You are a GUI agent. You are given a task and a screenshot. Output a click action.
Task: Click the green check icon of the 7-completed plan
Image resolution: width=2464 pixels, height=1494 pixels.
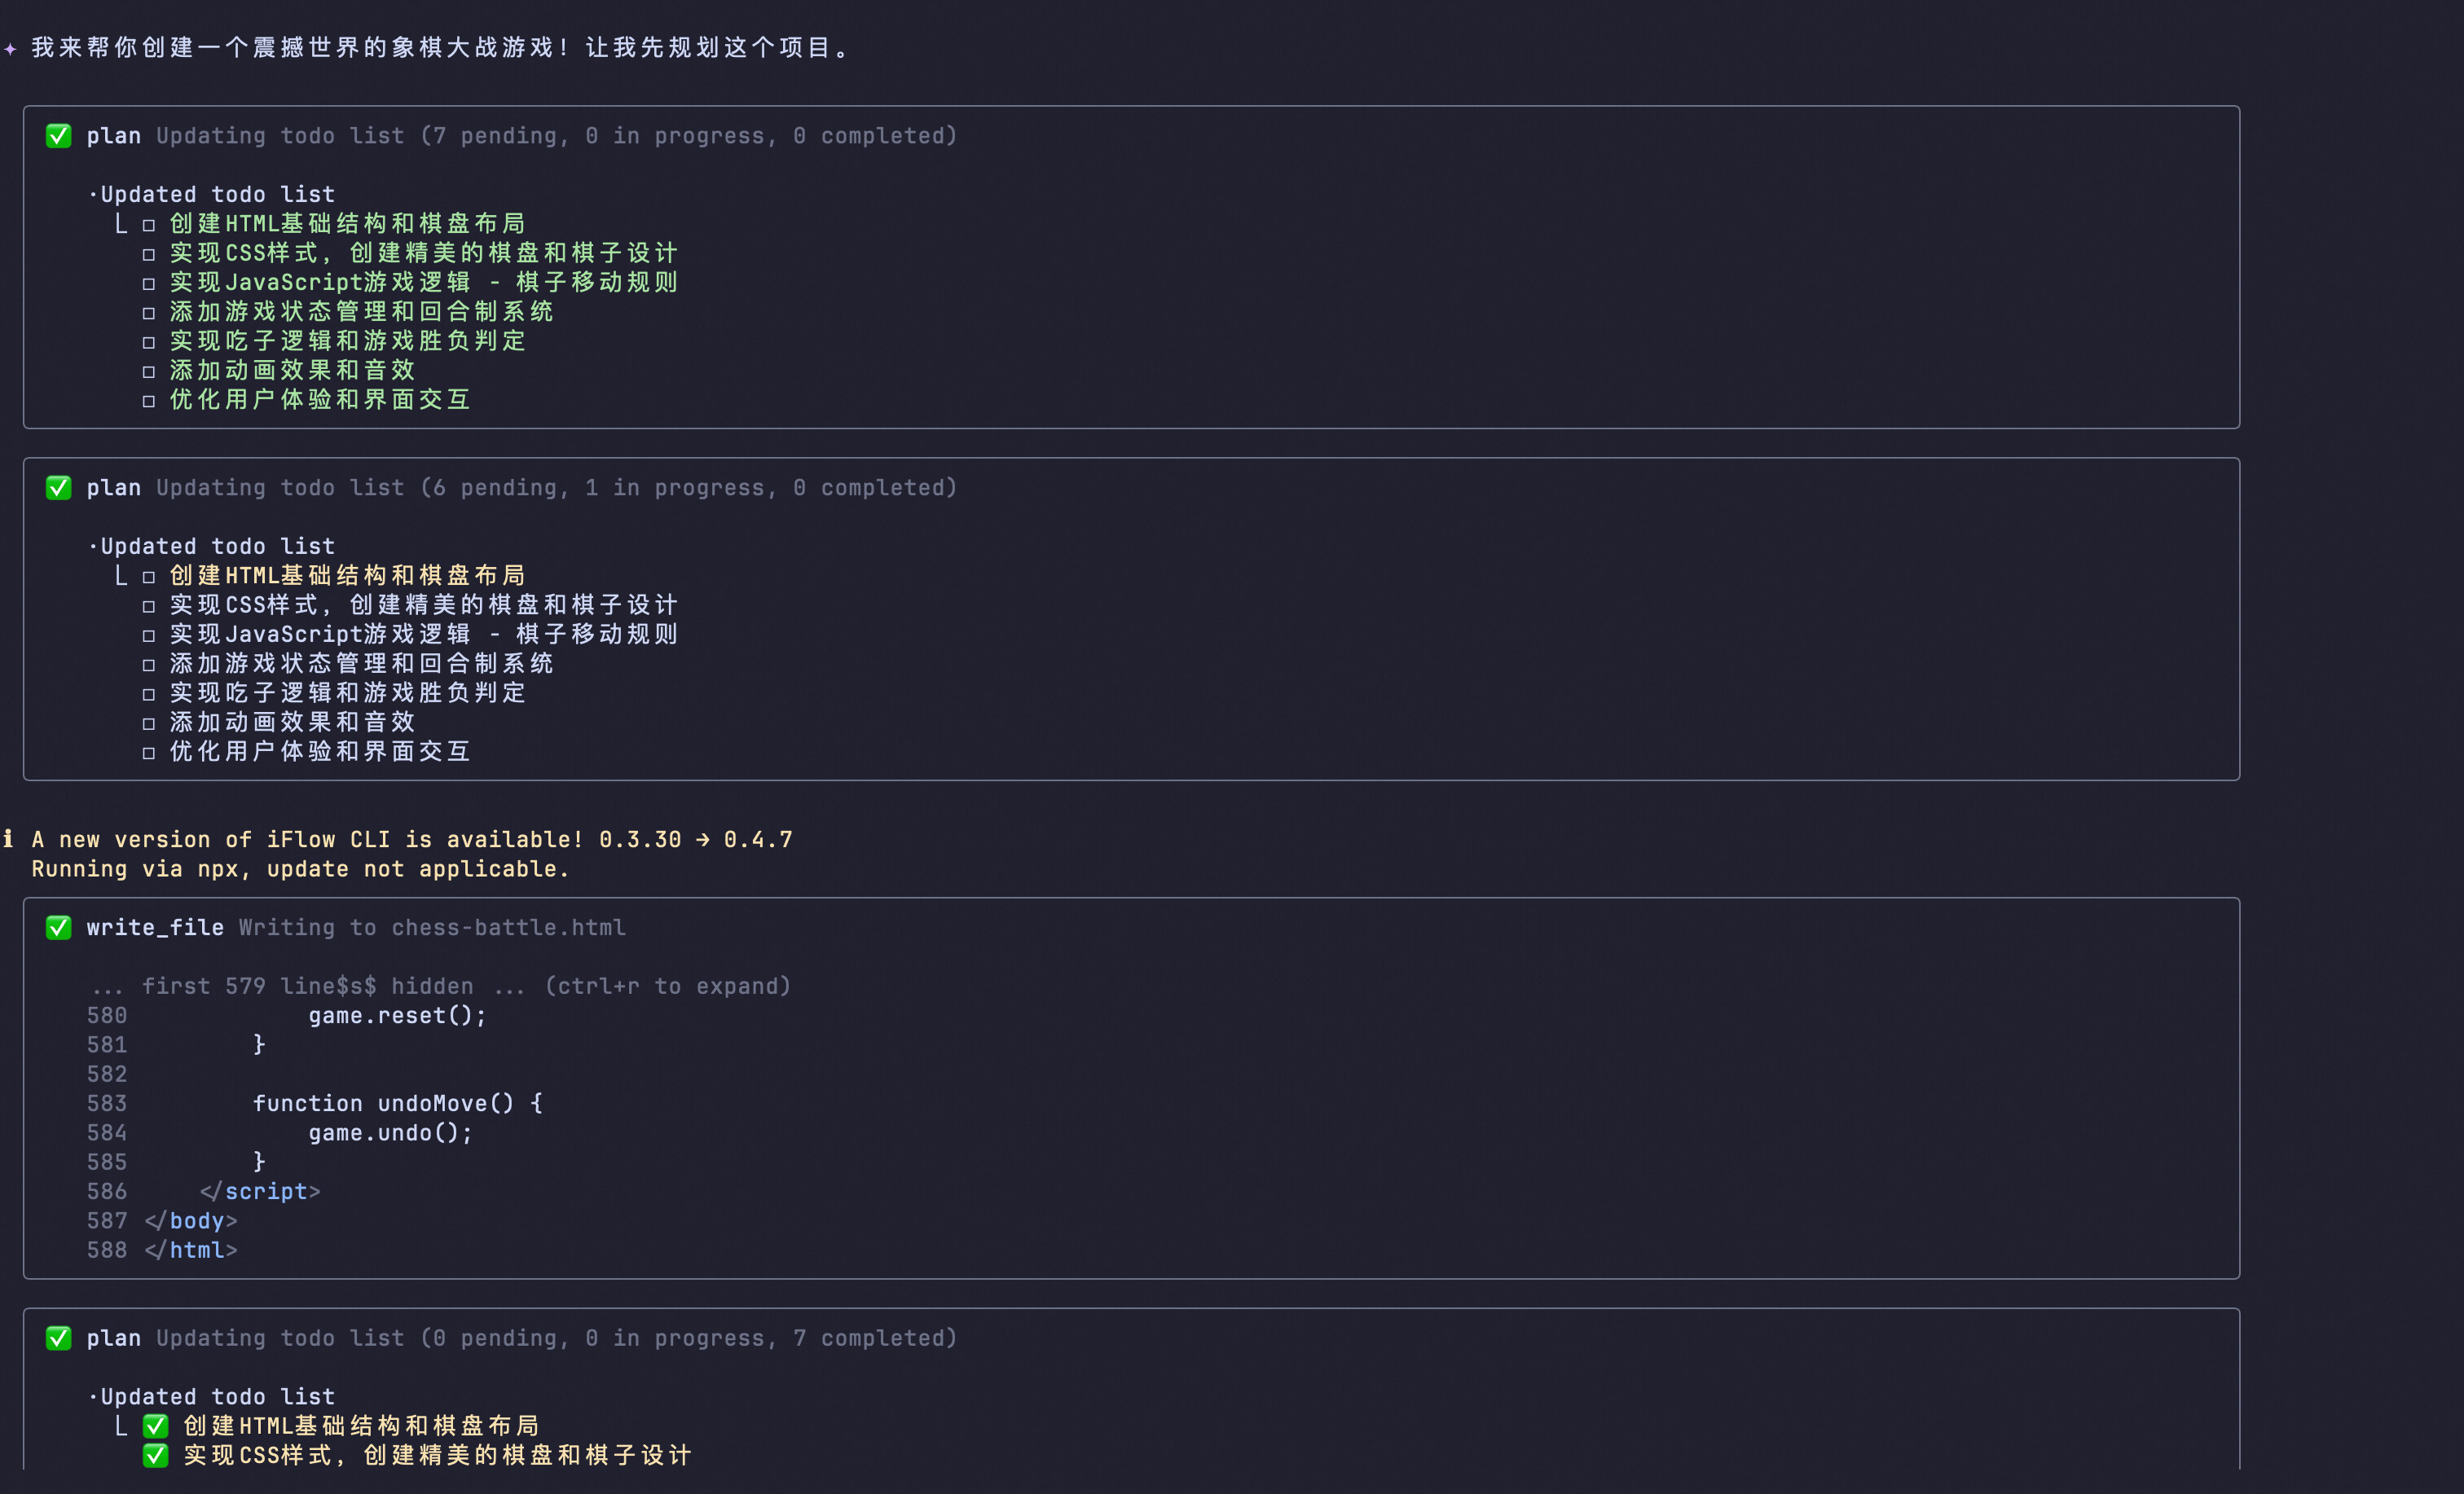58,1338
